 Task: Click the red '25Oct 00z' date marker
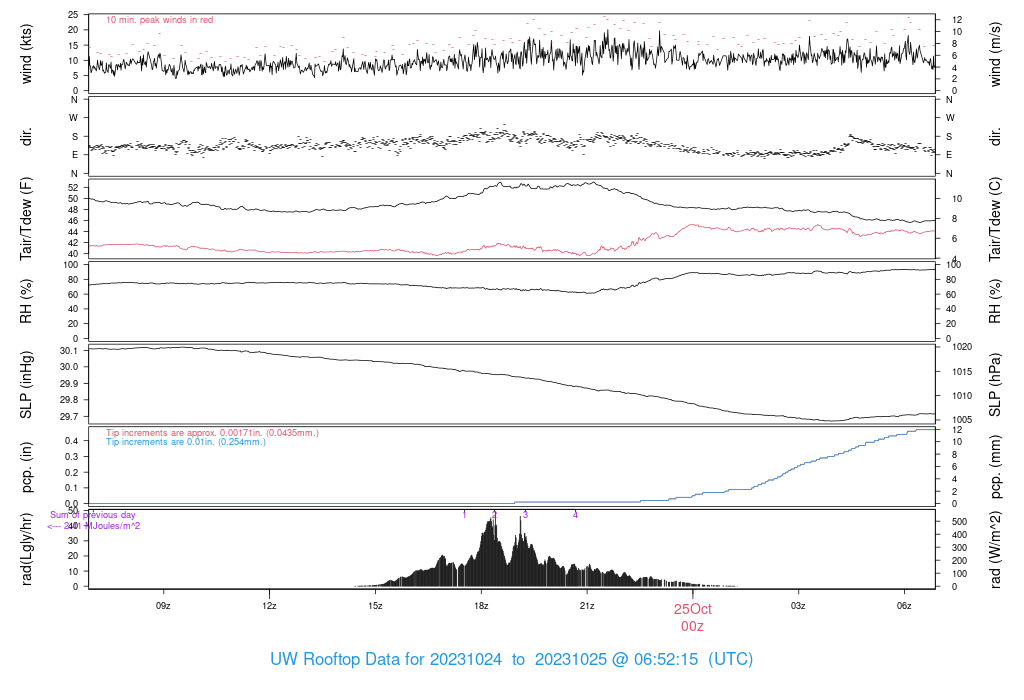[693, 618]
